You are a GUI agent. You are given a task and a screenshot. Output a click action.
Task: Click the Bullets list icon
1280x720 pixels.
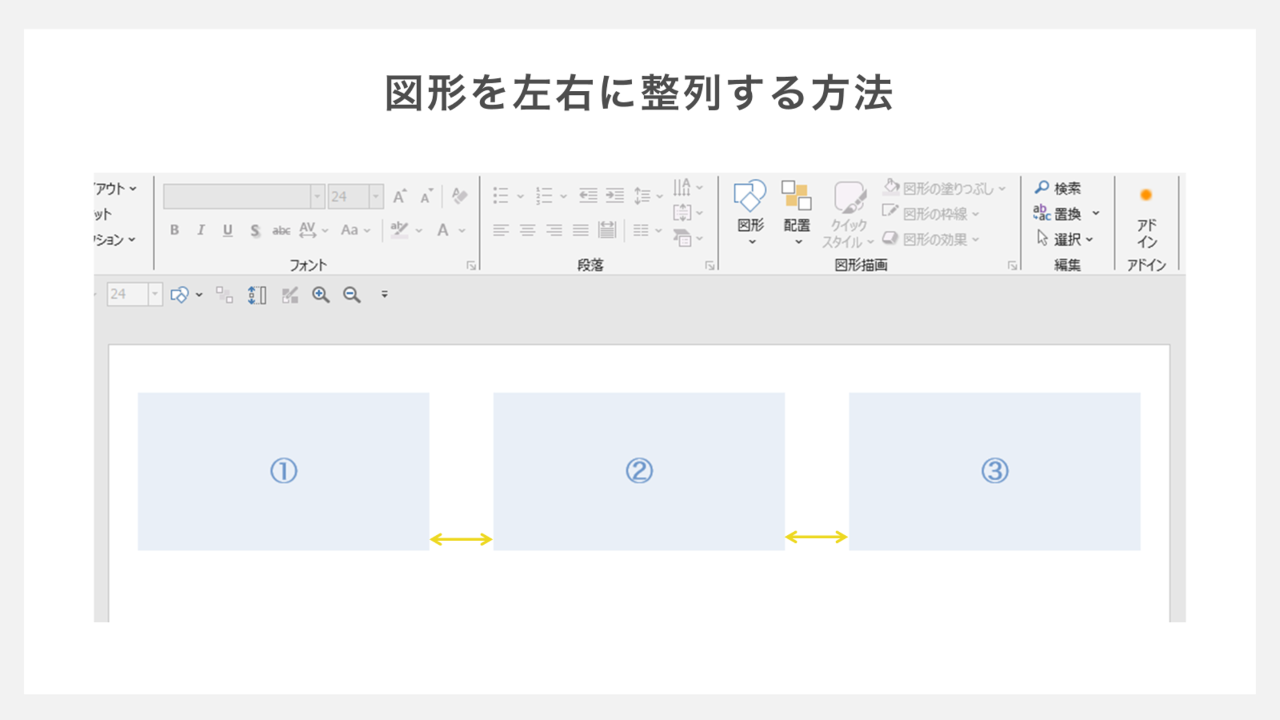[501, 196]
